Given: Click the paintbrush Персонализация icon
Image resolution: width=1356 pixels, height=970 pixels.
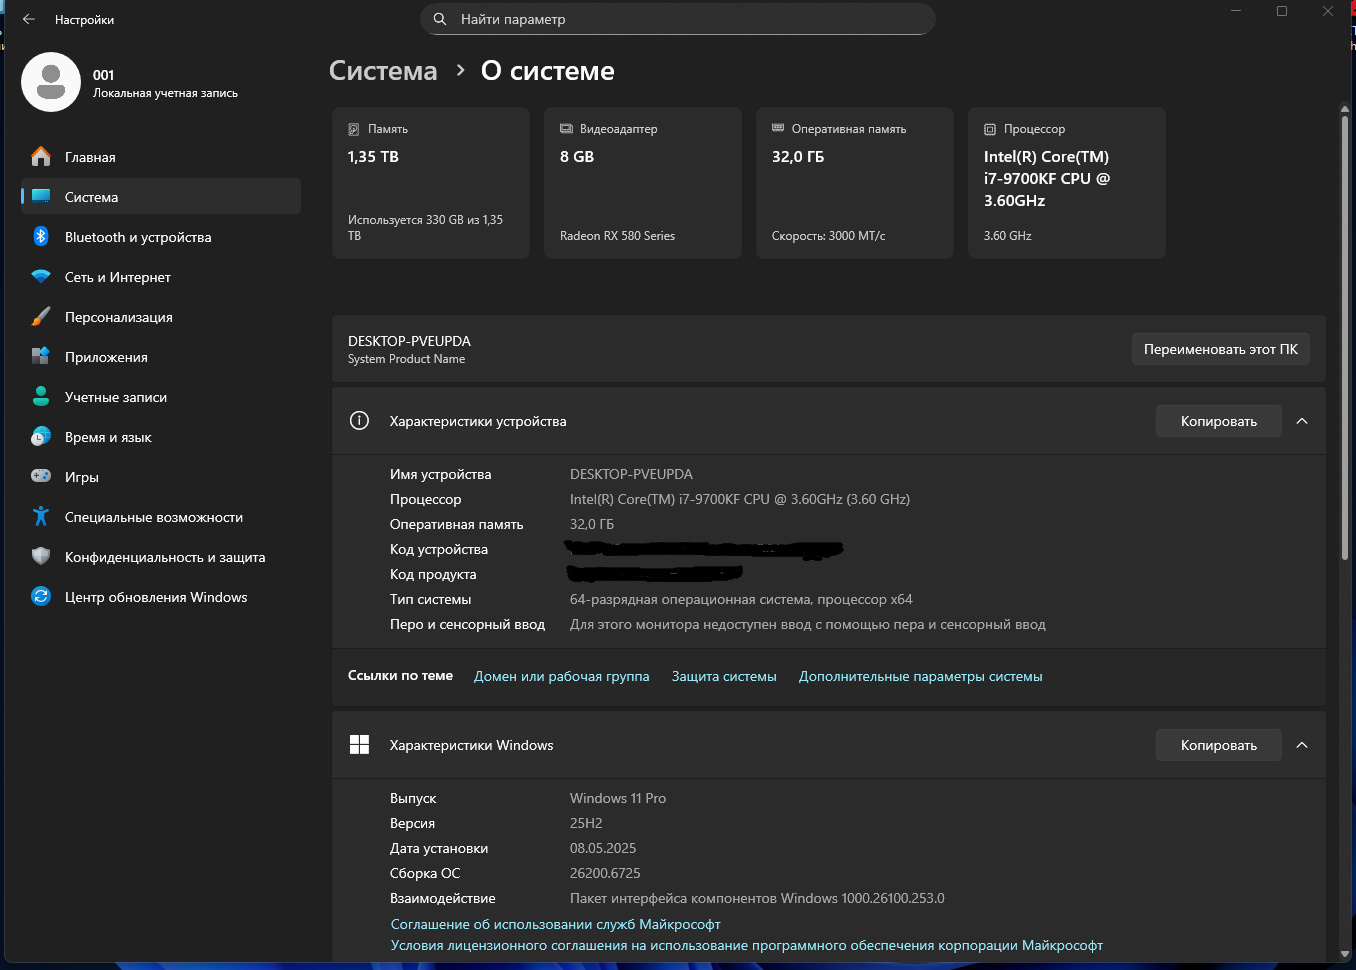Looking at the screenshot, I should (41, 317).
